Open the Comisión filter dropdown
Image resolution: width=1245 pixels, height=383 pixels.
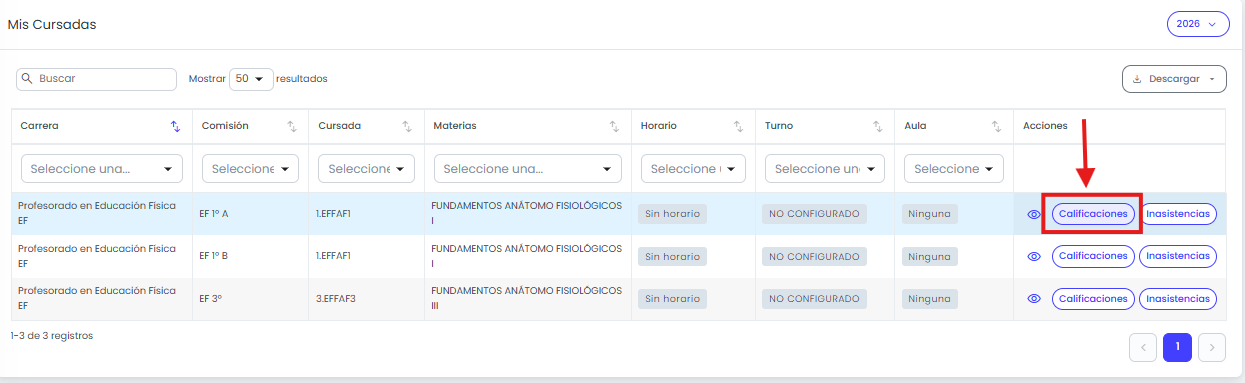point(250,169)
